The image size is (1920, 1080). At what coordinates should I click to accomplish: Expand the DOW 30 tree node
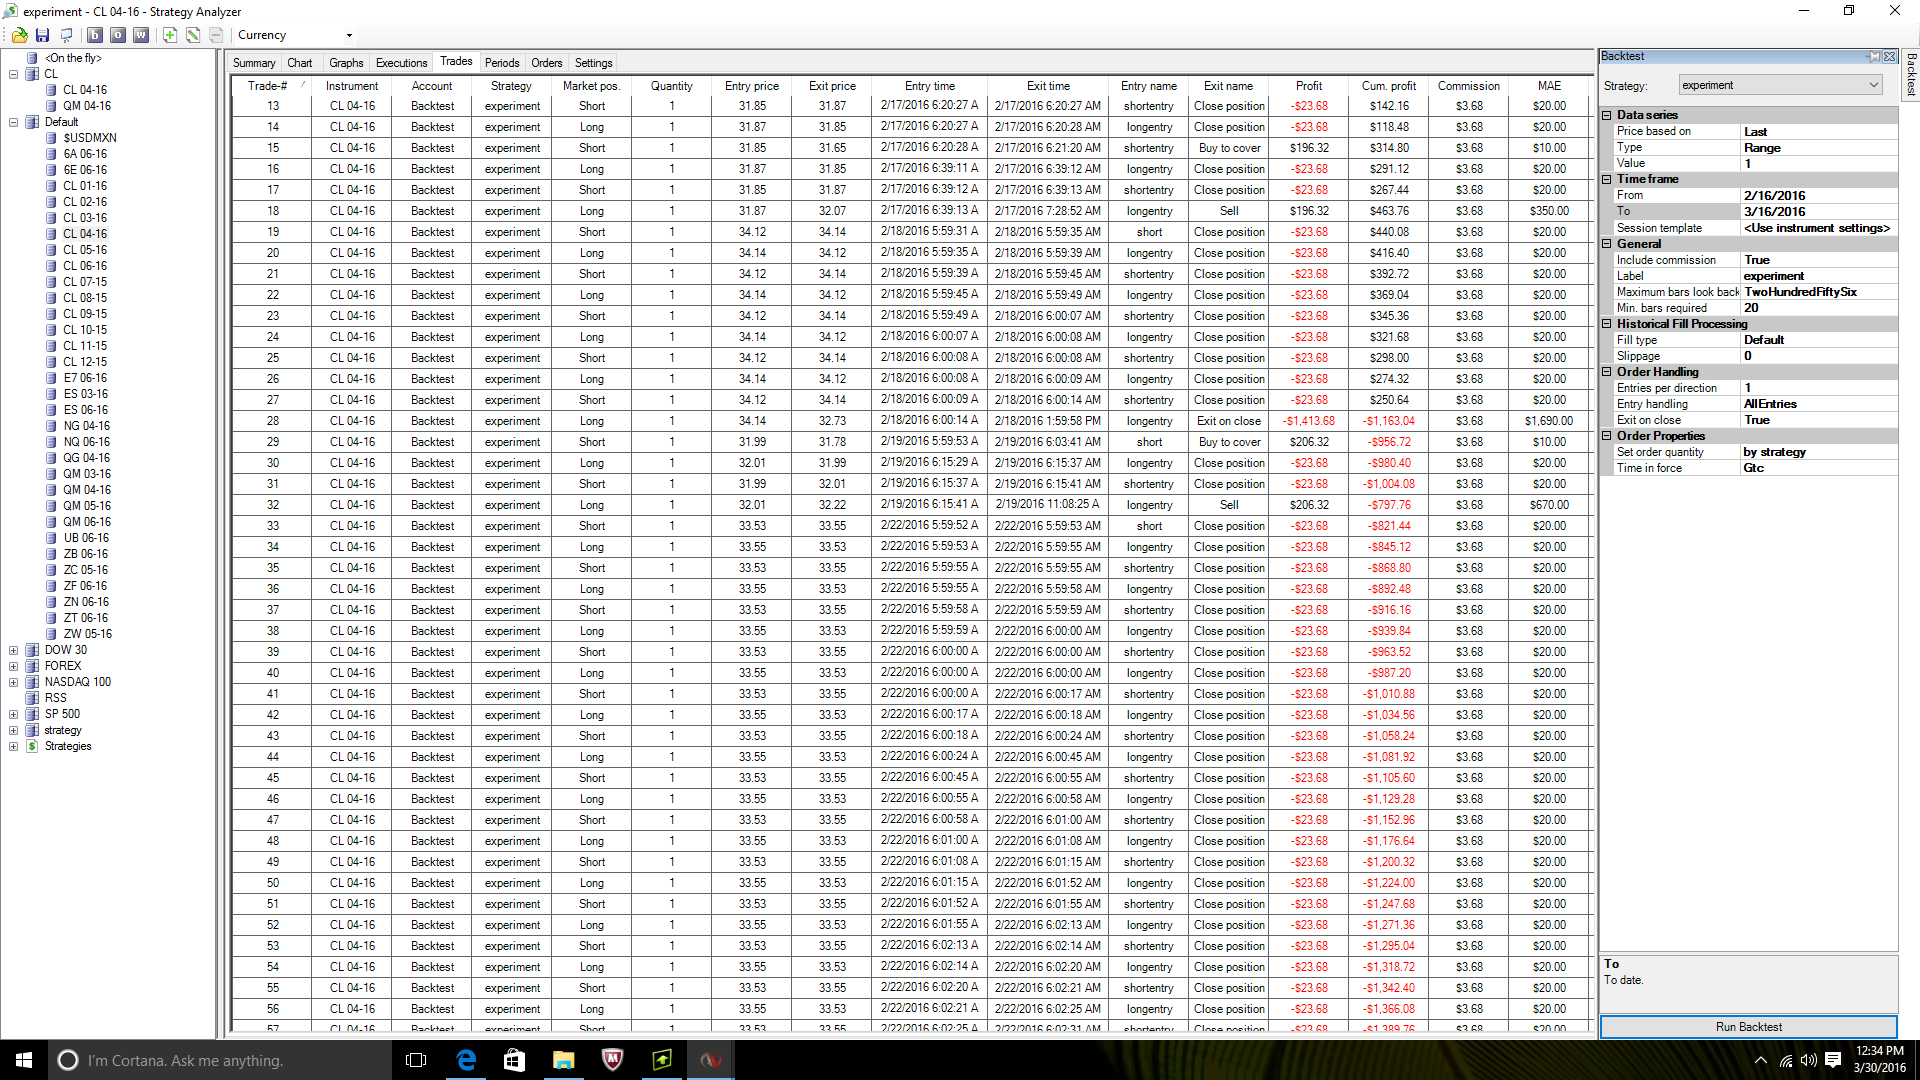[x=13, y=650]
